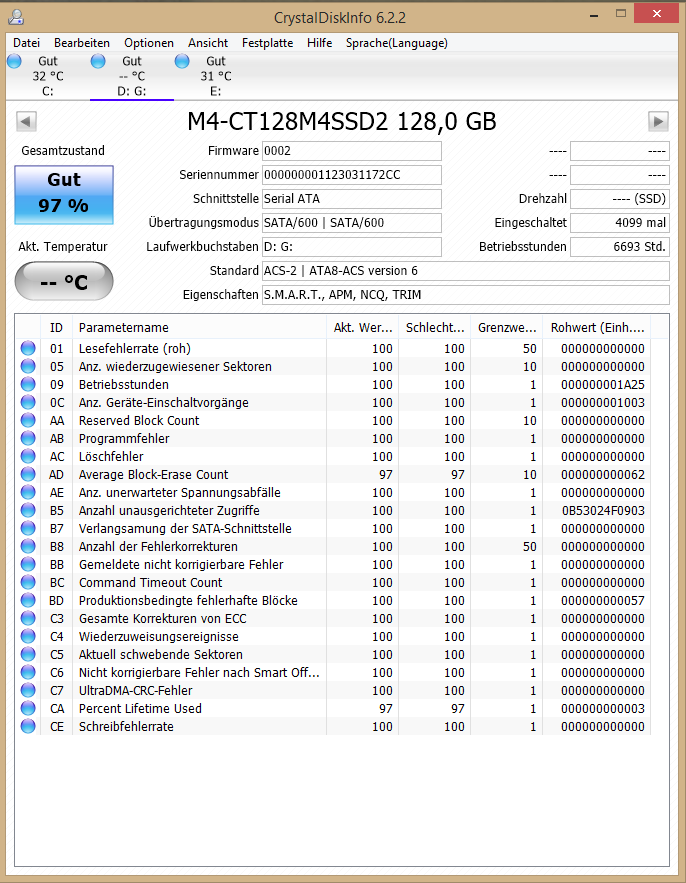Click the Schnittstelle field Serial ATA
This screenshot has width=686, height=883.
click(x=351, y=199)
